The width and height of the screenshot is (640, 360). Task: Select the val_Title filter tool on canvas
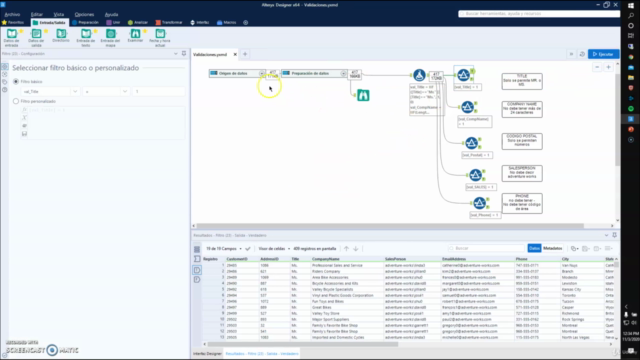(x=463, y=75)
